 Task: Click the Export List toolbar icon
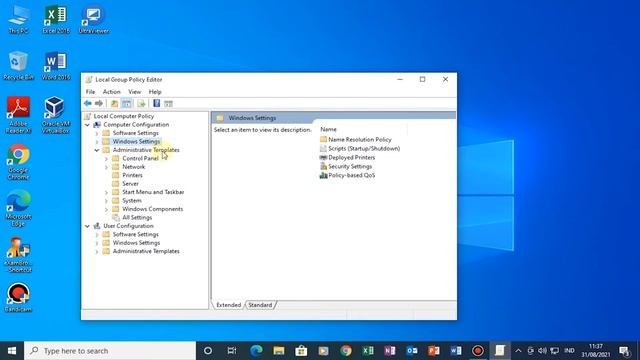pos(141,104)
